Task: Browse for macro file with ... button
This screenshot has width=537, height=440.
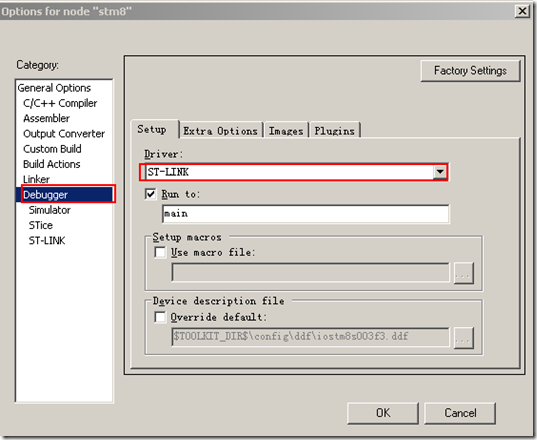Action: coord(464,273)
